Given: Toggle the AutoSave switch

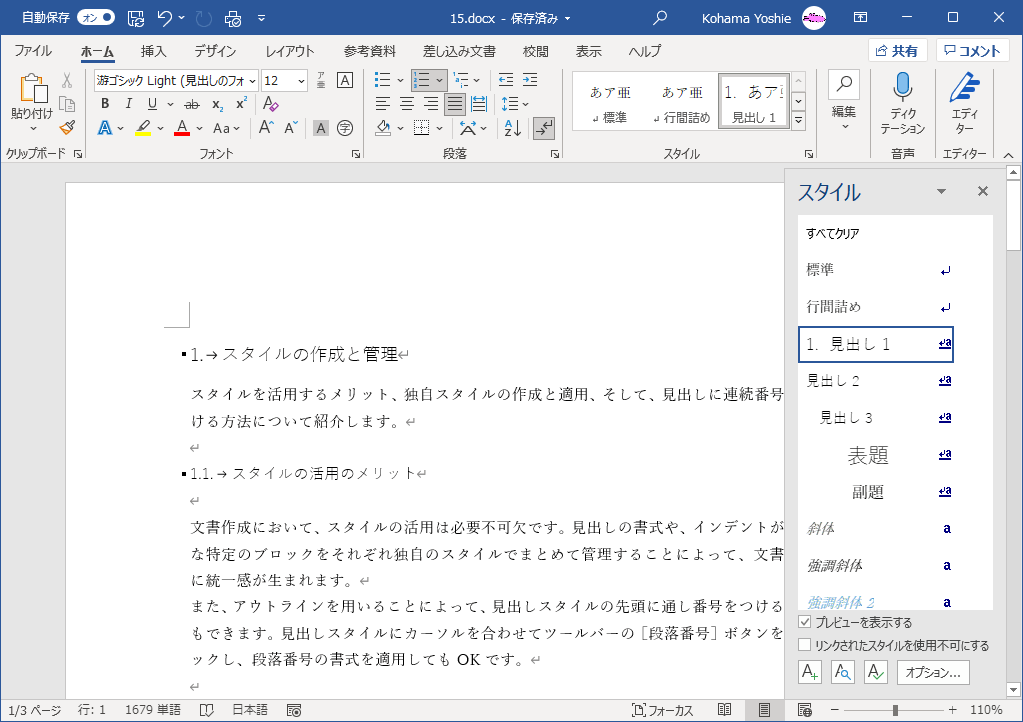Looking at the screenshot, I should coord(96,17).
